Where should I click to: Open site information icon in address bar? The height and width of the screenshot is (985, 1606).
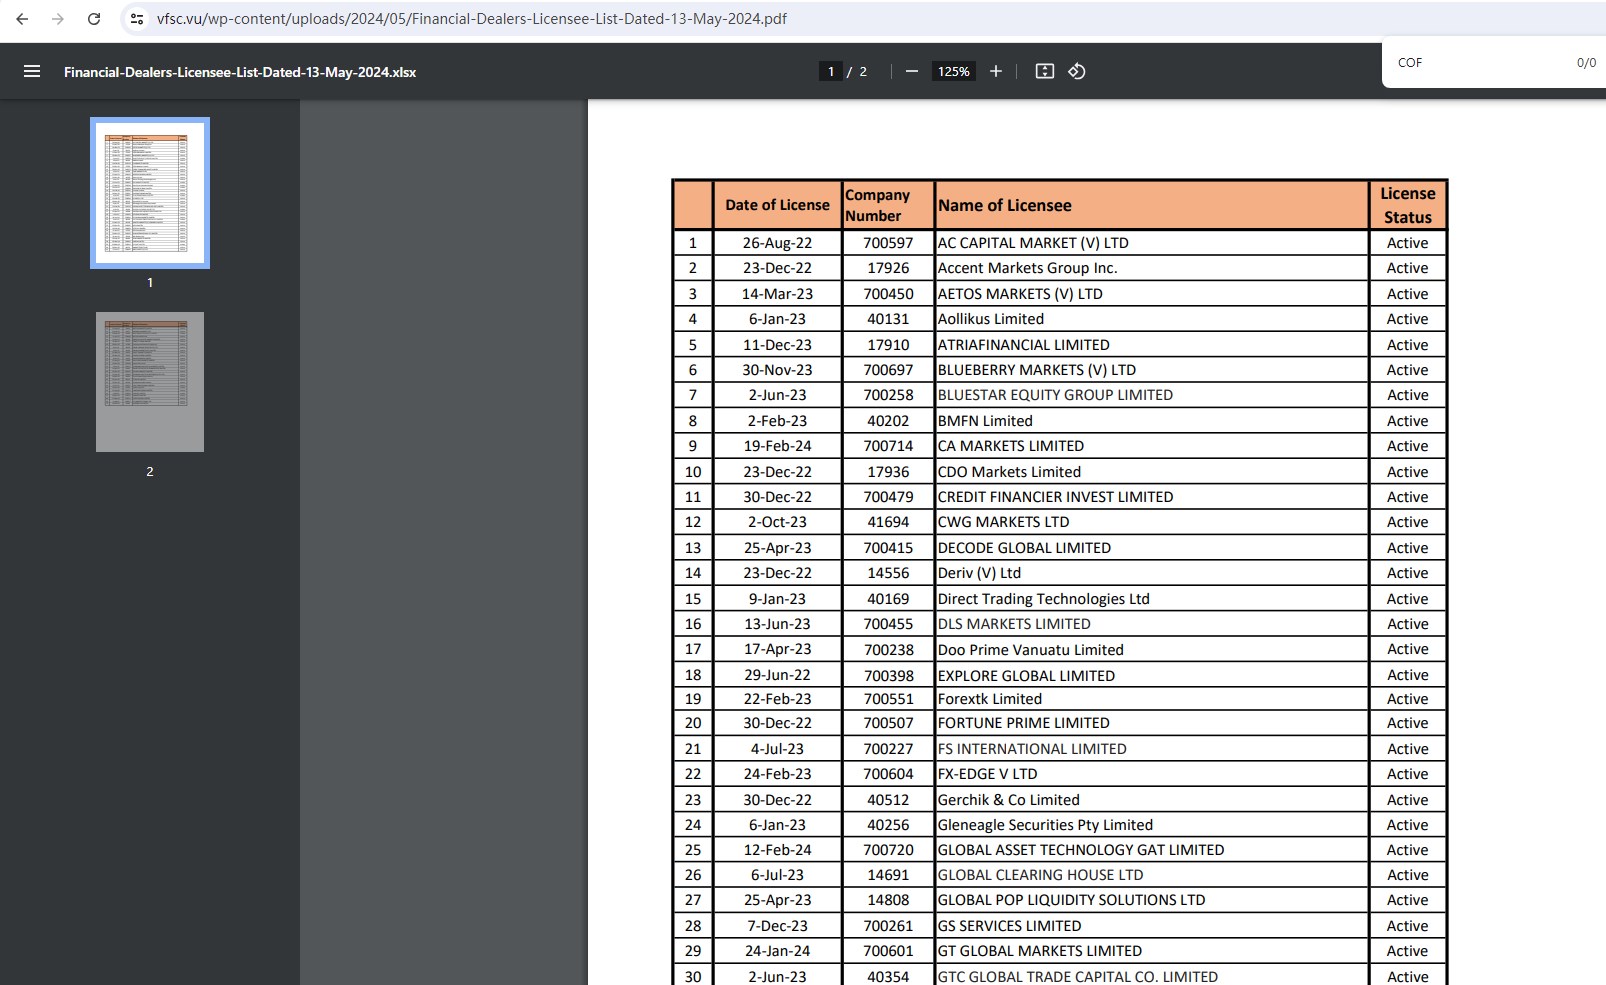click(137, 19)
